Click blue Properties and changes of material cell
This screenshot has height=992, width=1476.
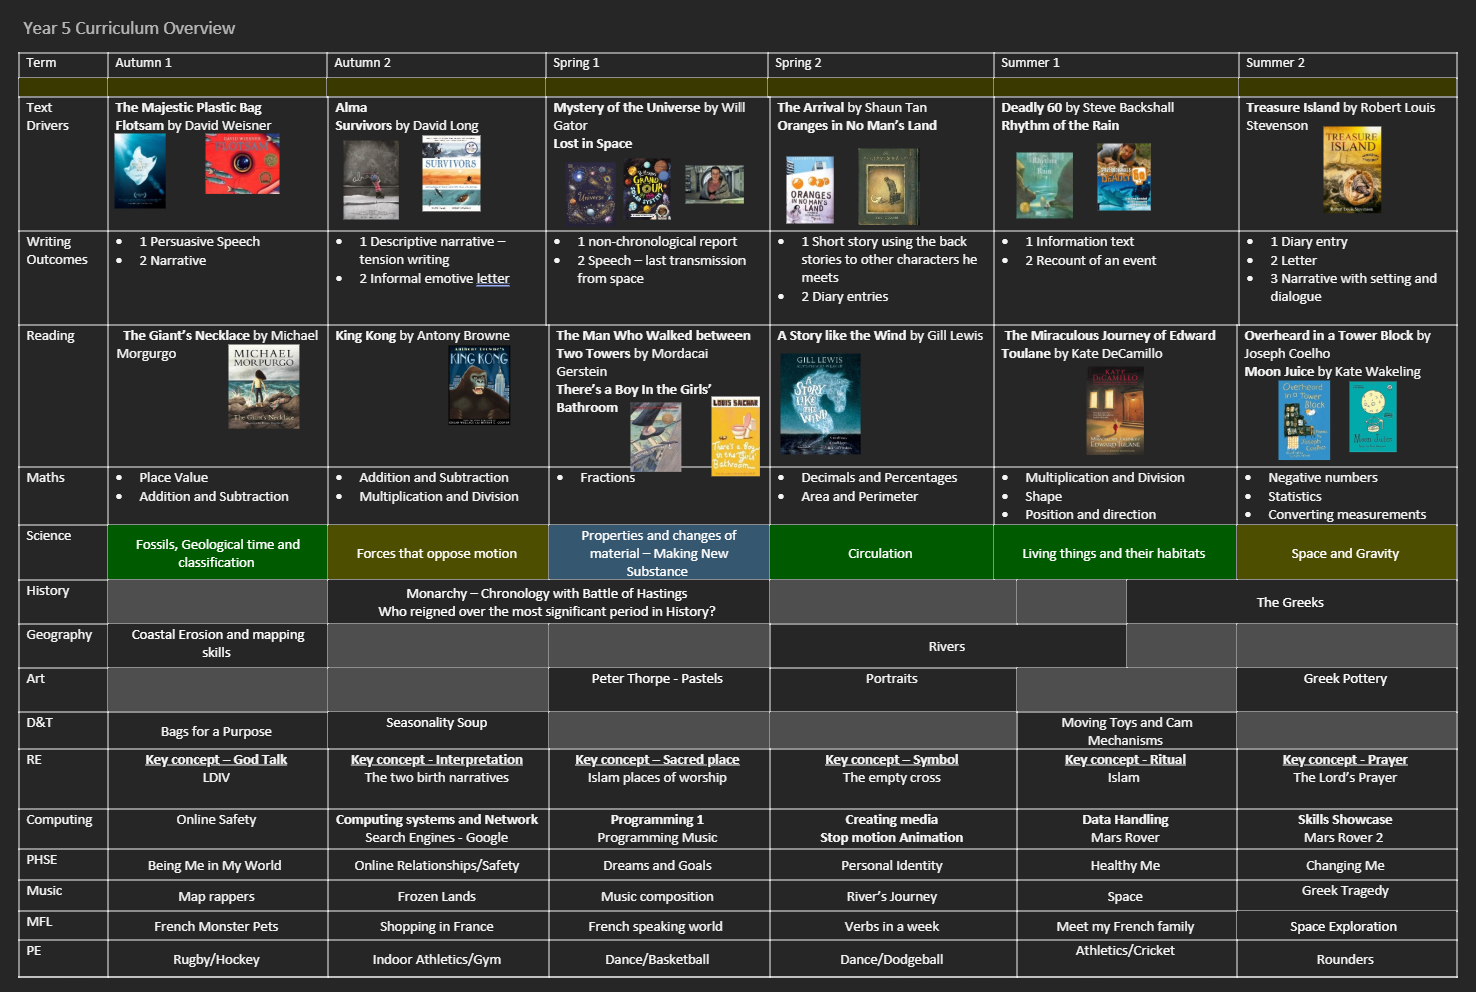click(658, 553)
